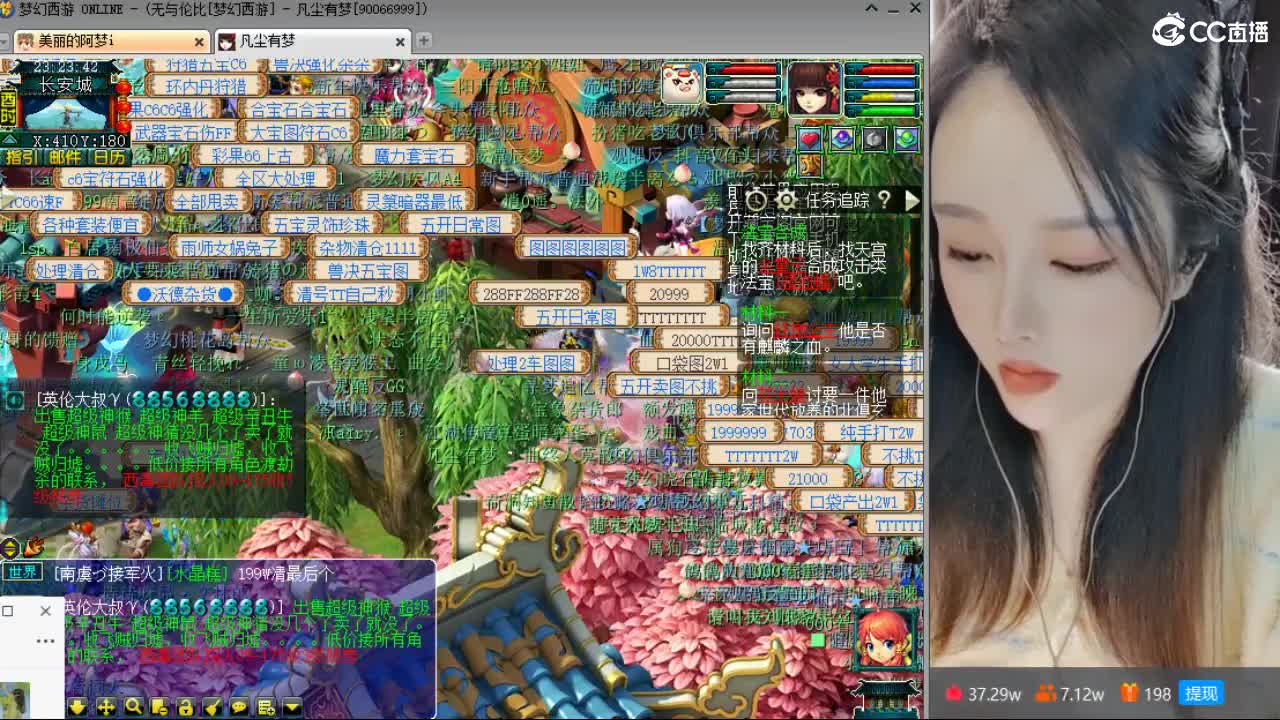This screenshot has width=1280, height=720.
Task: Click the 环内丹狩猎 stall sign
Action: tap(206, 87)
